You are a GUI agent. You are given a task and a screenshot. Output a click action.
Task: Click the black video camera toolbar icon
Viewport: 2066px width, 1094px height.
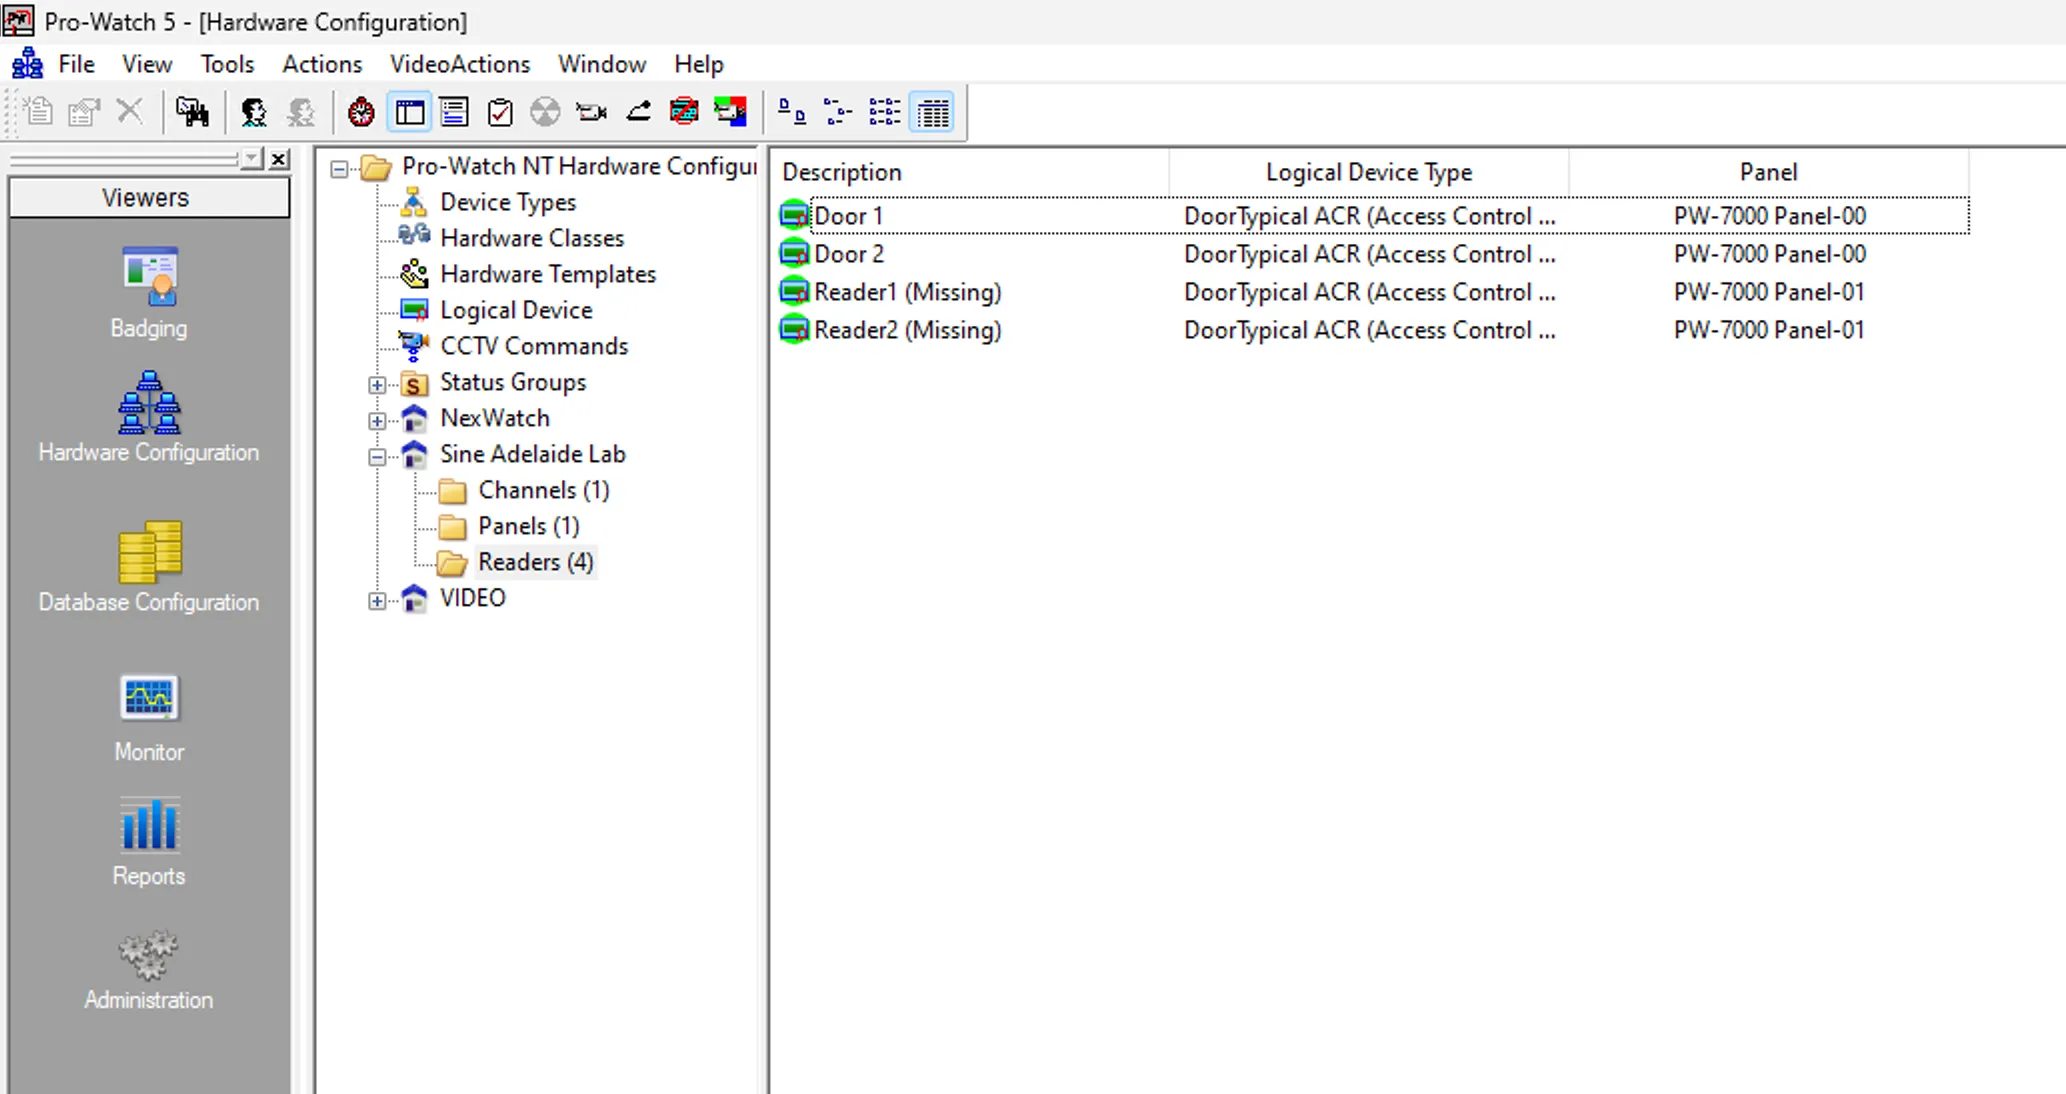coord(592,112)
